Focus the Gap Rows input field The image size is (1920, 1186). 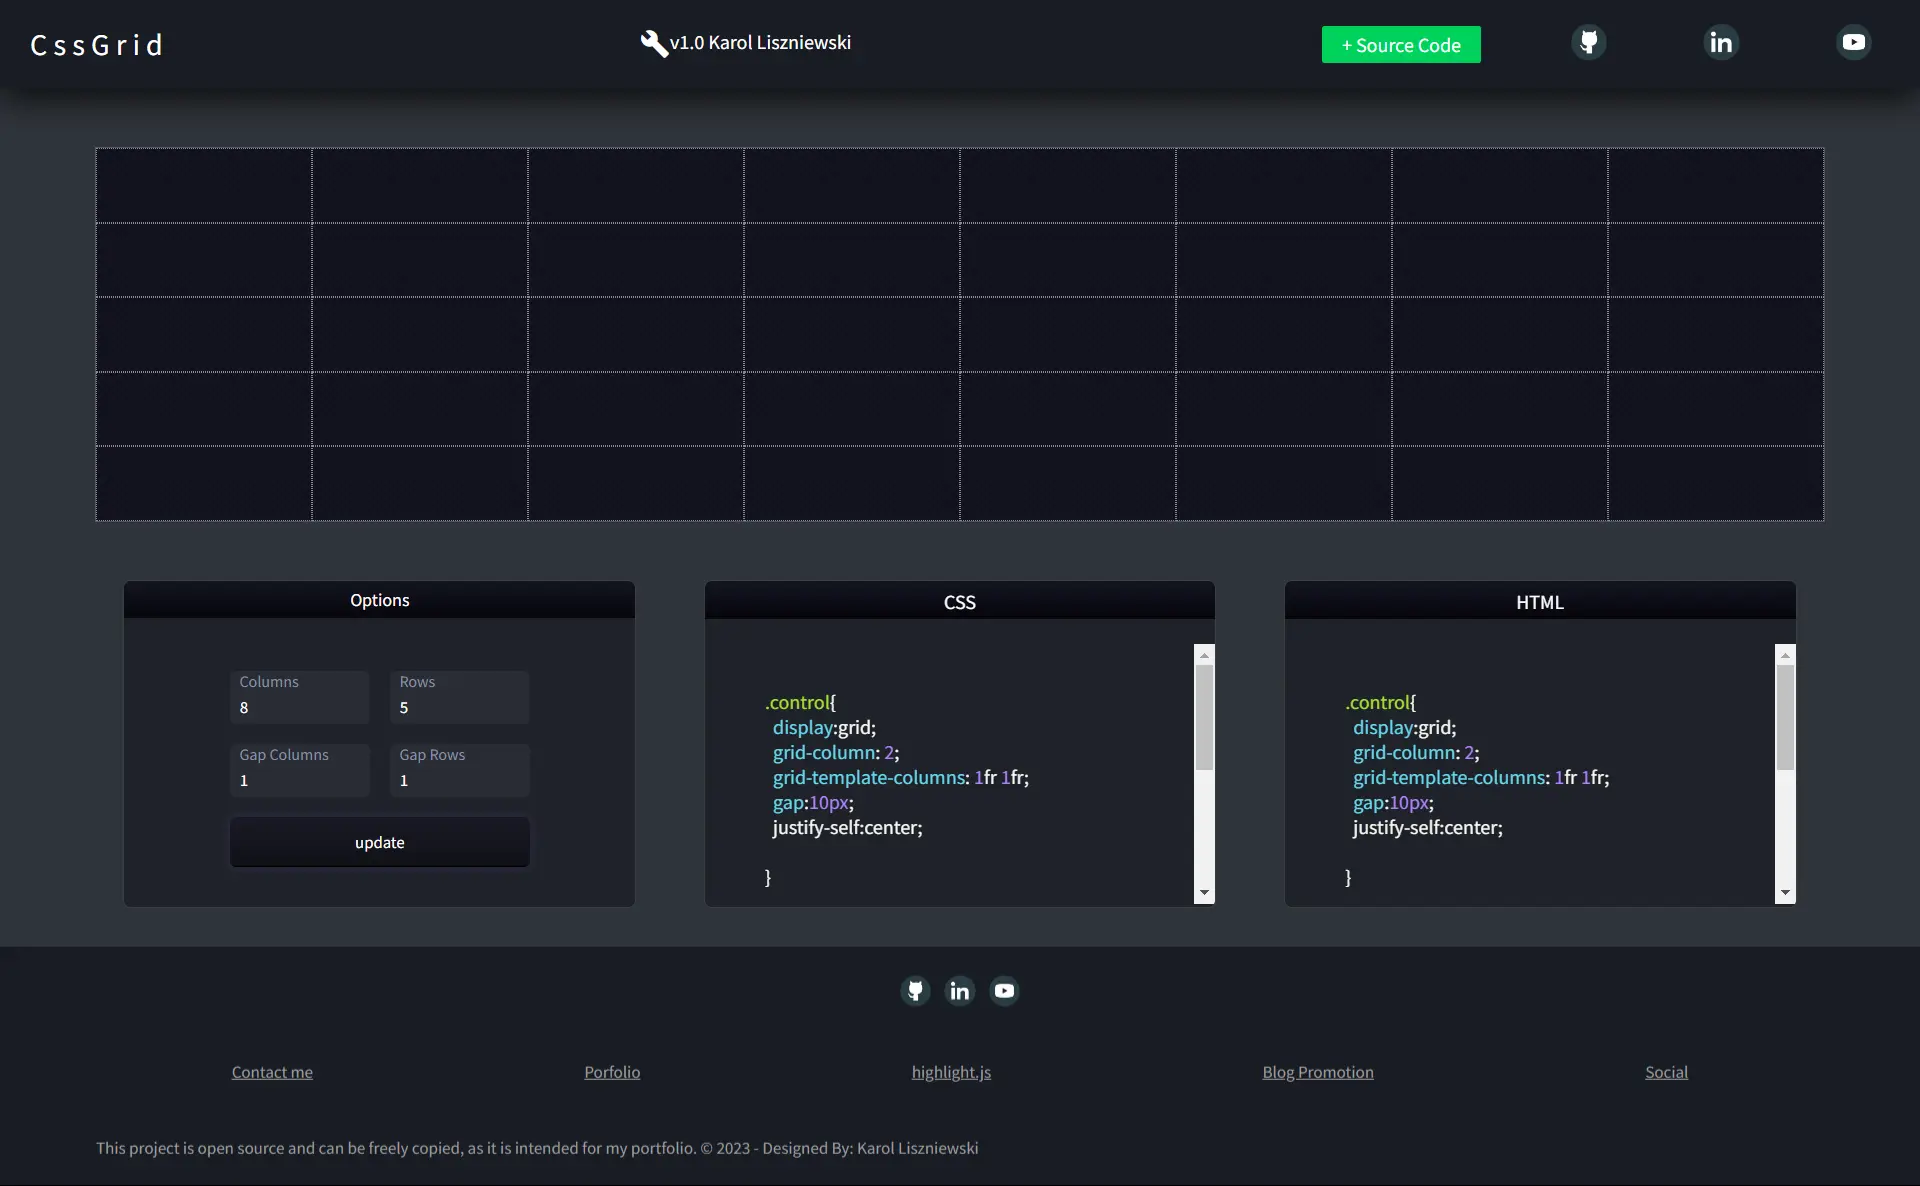click(460, 770)
